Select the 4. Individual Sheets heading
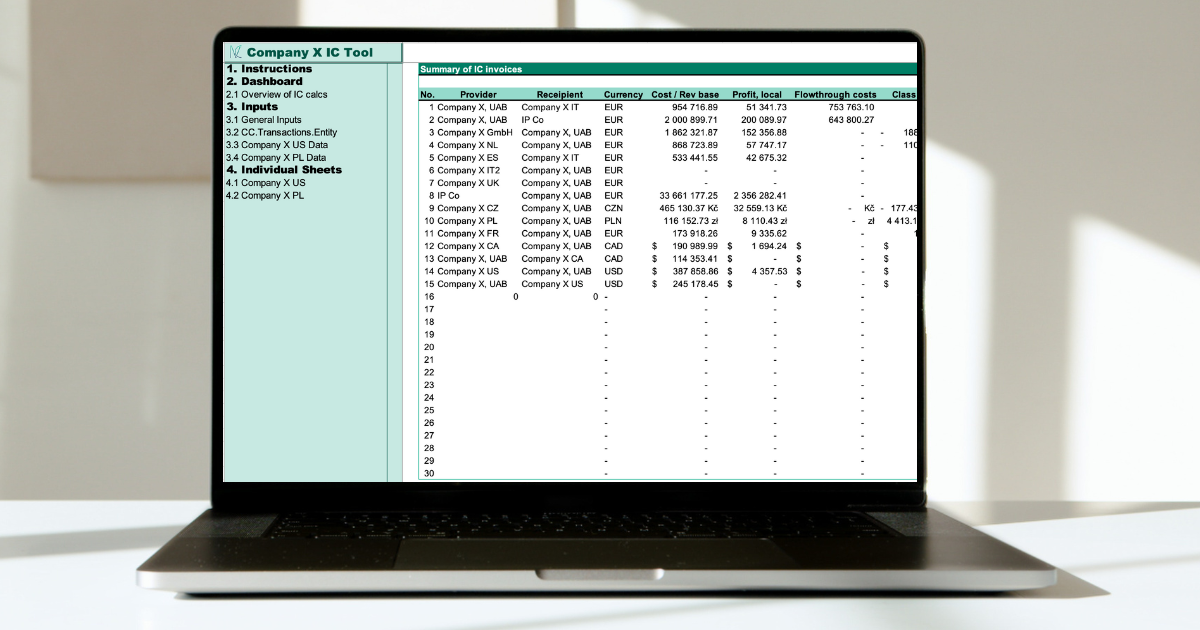Viewport: 1200px width, 630px height. tap(284, 170)
